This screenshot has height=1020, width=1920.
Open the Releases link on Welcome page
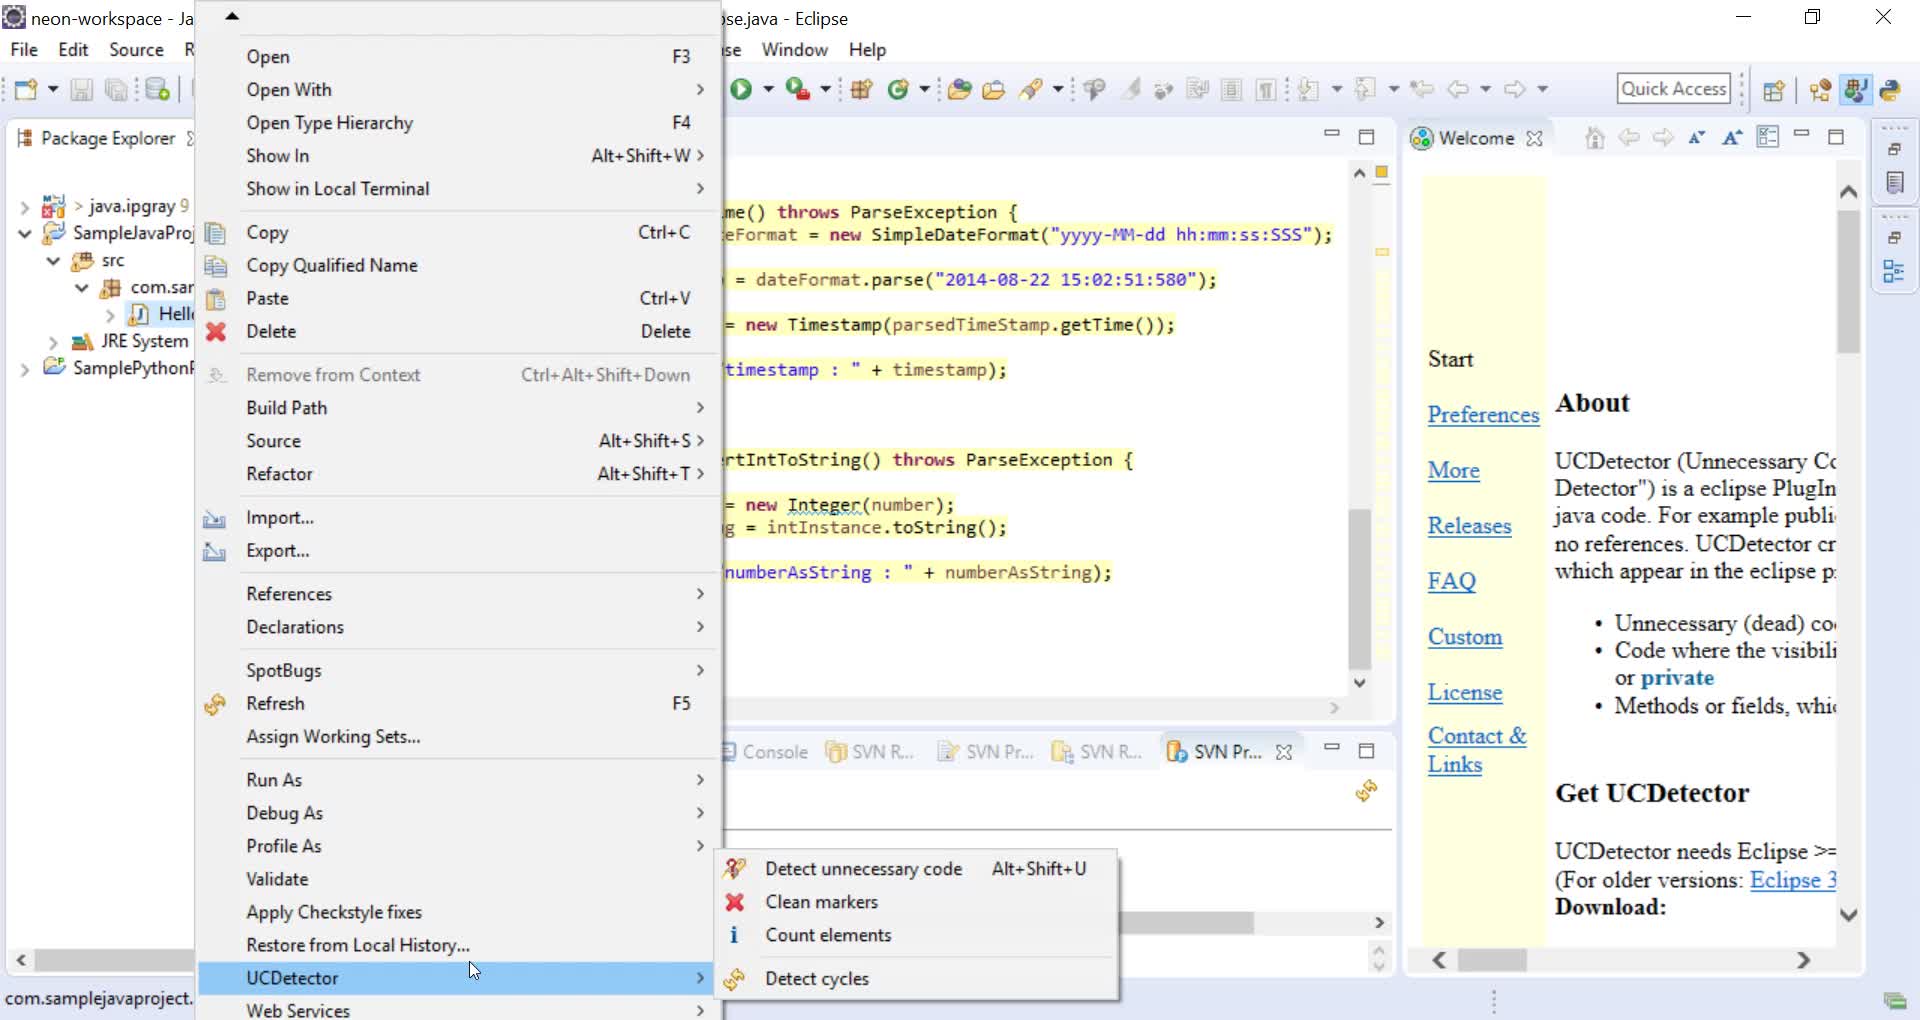1470,526
